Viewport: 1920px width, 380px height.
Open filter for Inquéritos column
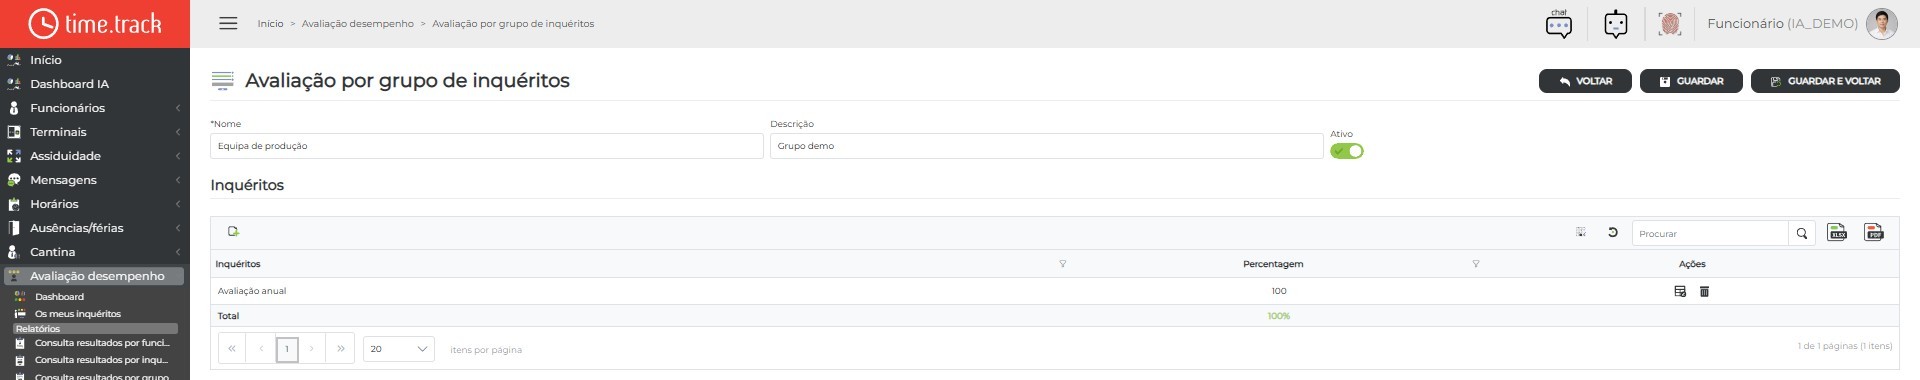[1062, 264]
